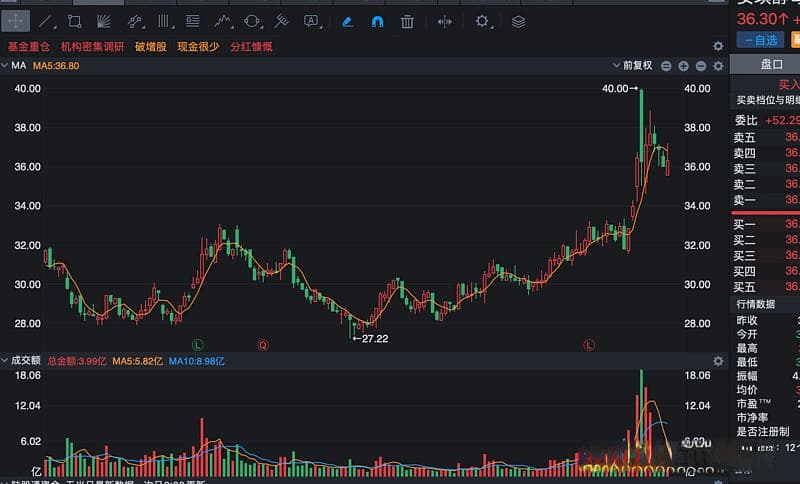Viewport: 800px width, 484px height.
Task: Open gear settings on the stock tags row
Action: pyautogui.click(x=718, y=46)
